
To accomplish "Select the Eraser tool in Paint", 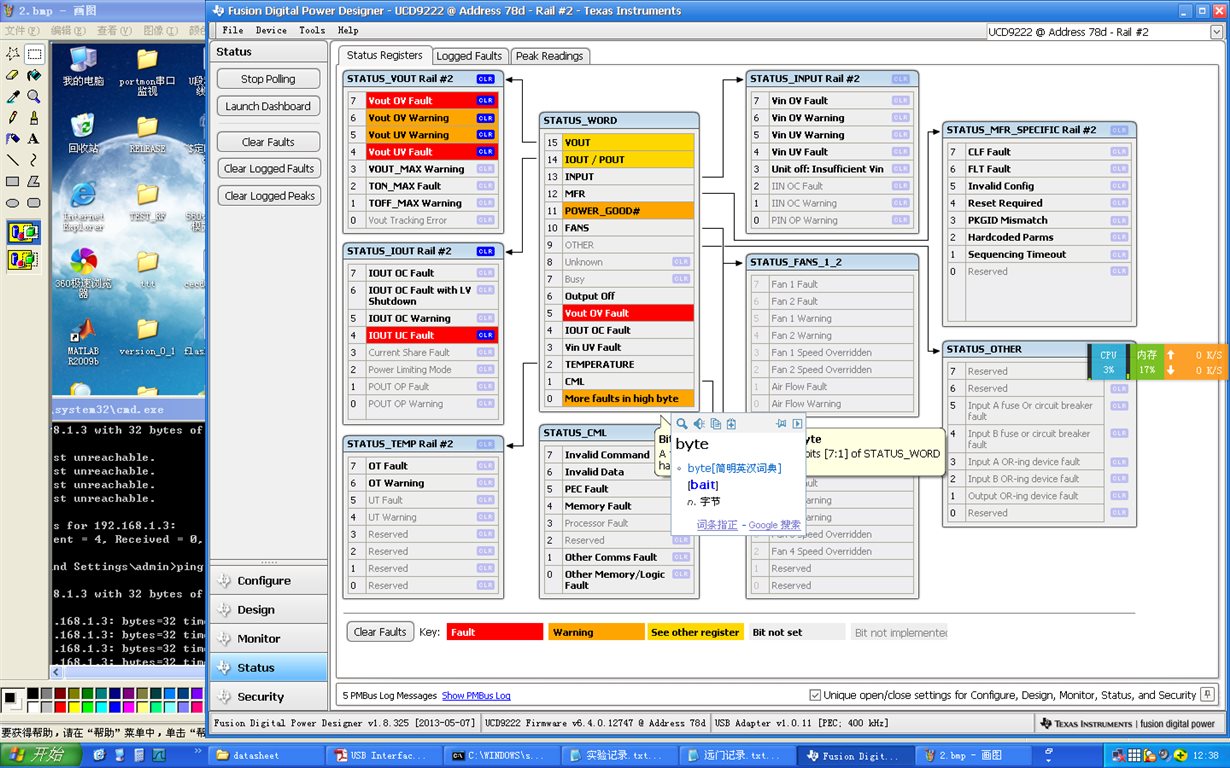I will click(13, 75).
